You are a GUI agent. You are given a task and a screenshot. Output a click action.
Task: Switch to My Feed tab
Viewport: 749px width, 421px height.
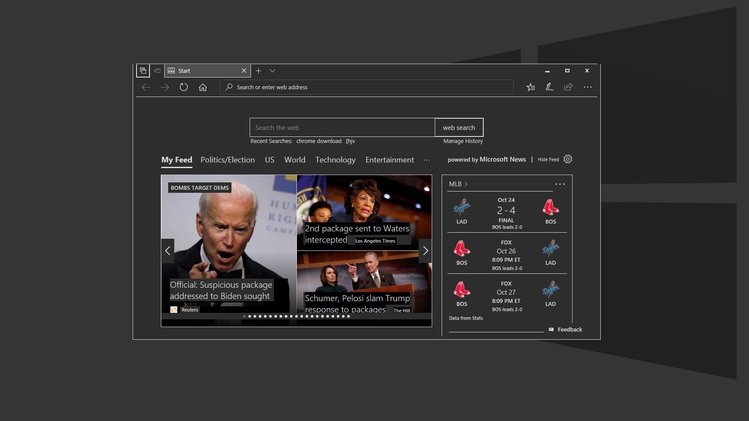click(177, 160)
